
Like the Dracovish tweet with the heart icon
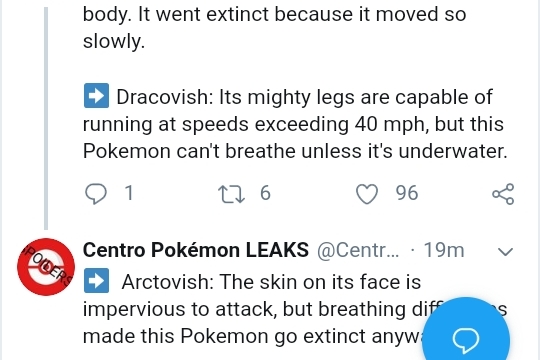pyautogui.click(x=367, y=194)
